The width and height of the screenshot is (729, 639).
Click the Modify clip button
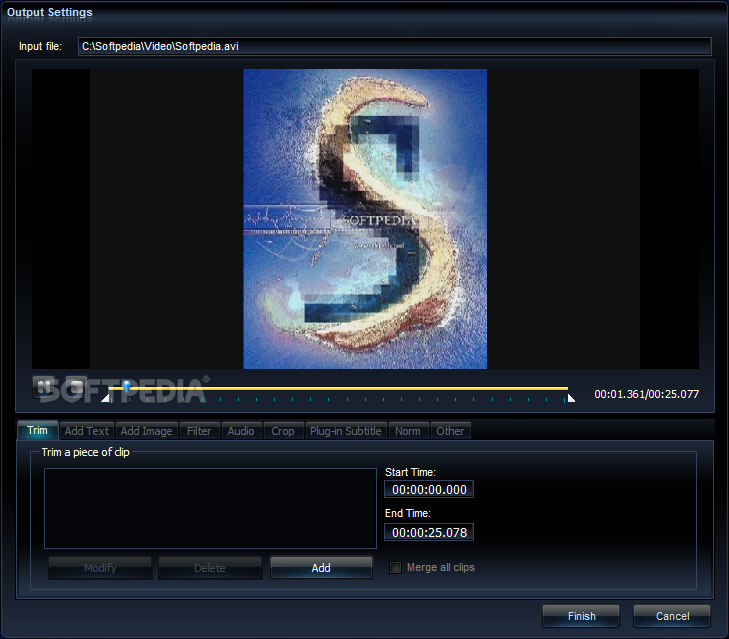tap(100, 568)
